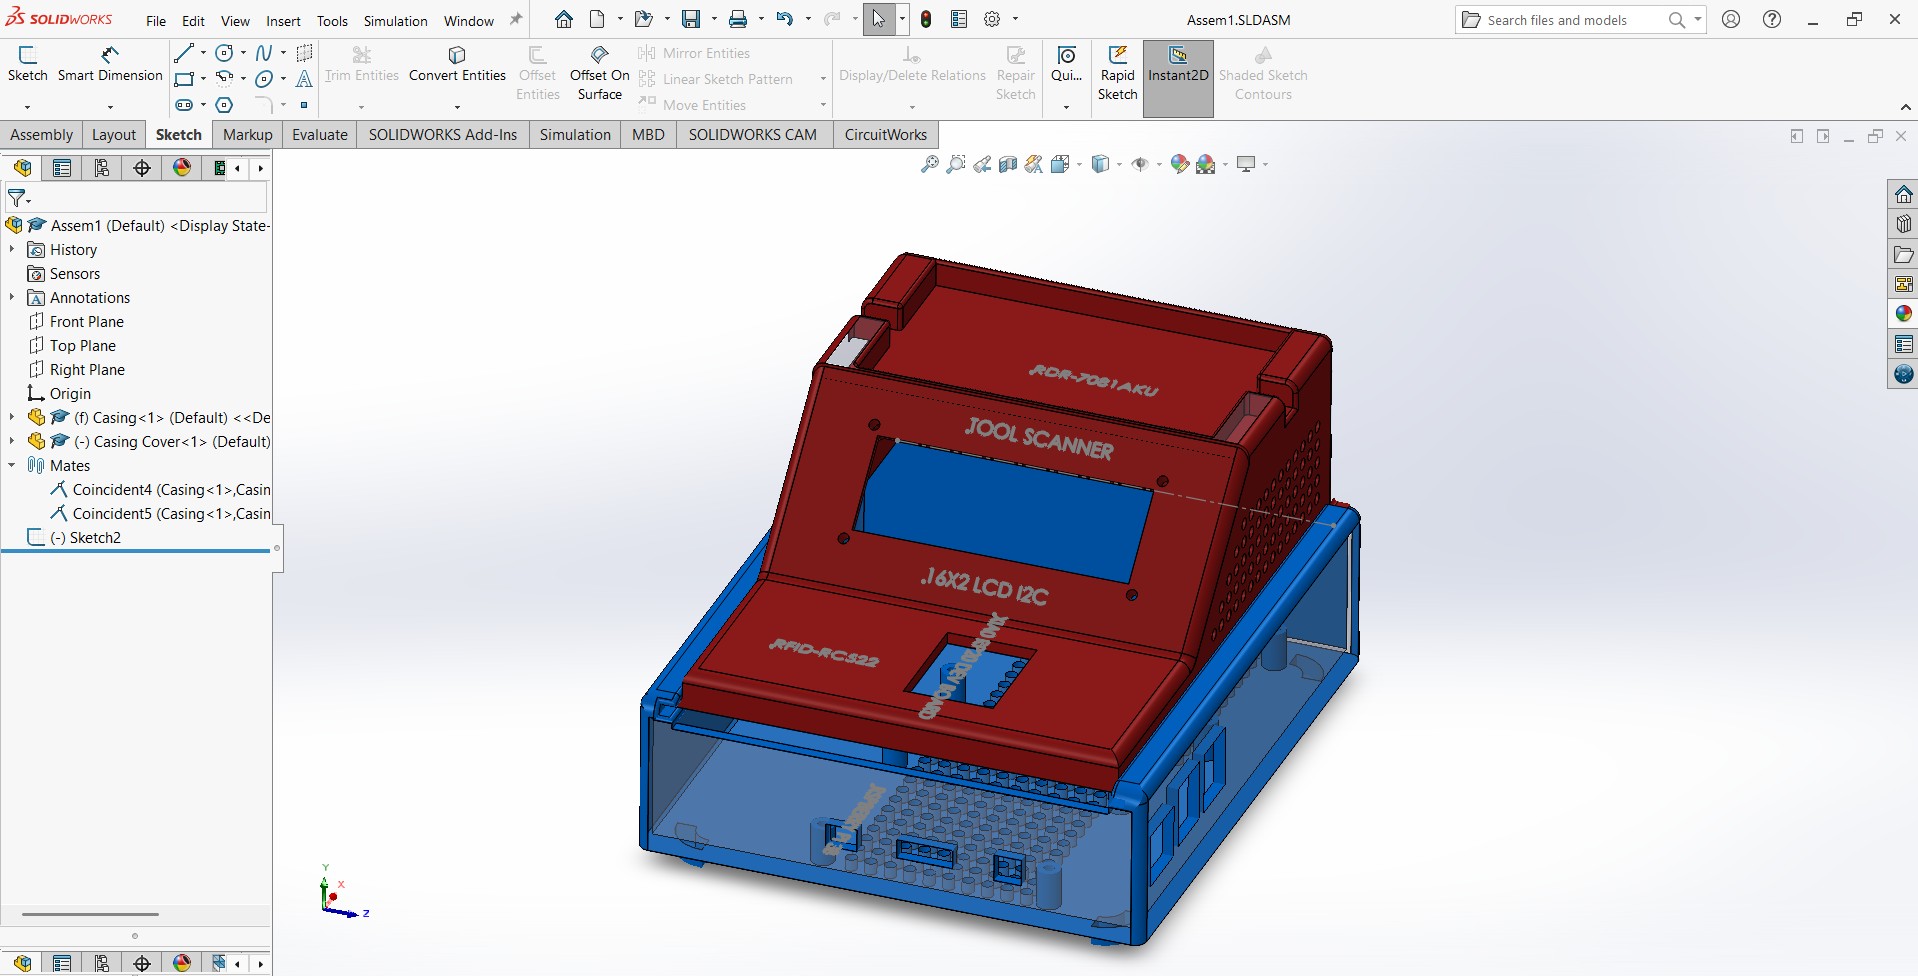Click the Apply Scene icon
The width and height of the screenshot is (1918, 976).
click(x=1206, y=164)
